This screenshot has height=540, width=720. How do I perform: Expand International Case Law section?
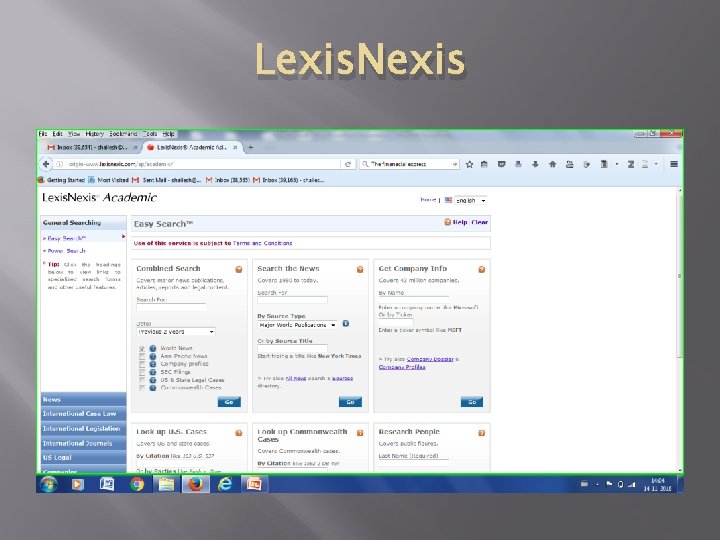click(84, 414)
